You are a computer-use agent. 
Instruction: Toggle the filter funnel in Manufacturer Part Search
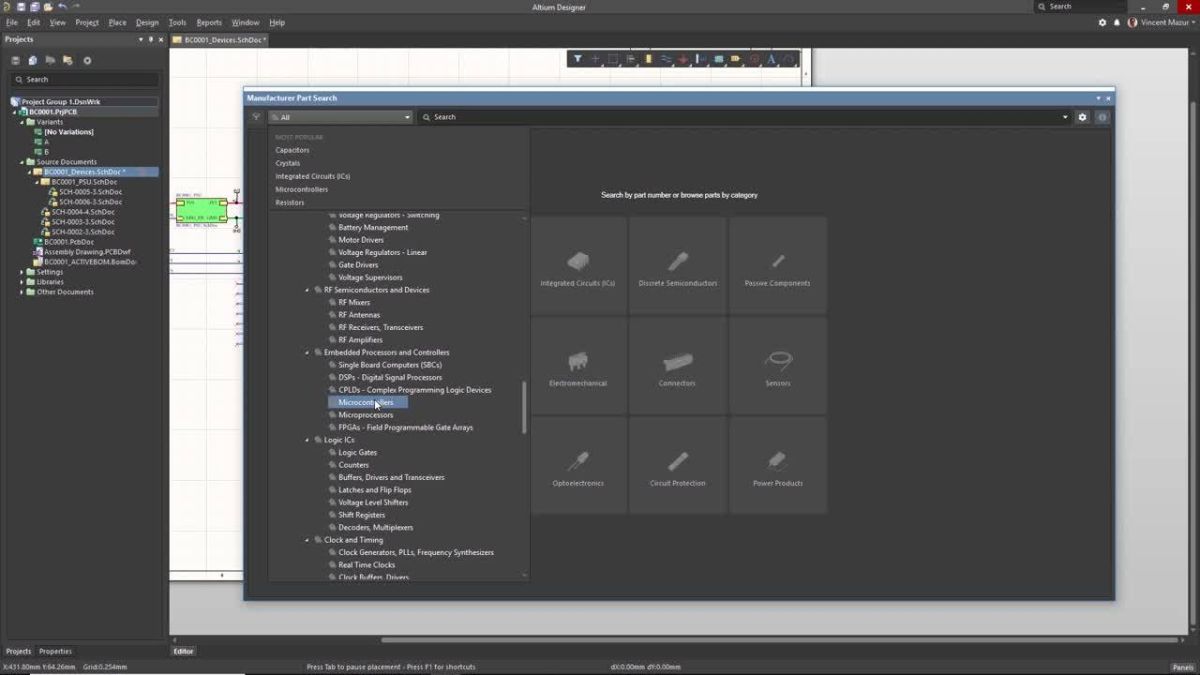tap(258, 117)
